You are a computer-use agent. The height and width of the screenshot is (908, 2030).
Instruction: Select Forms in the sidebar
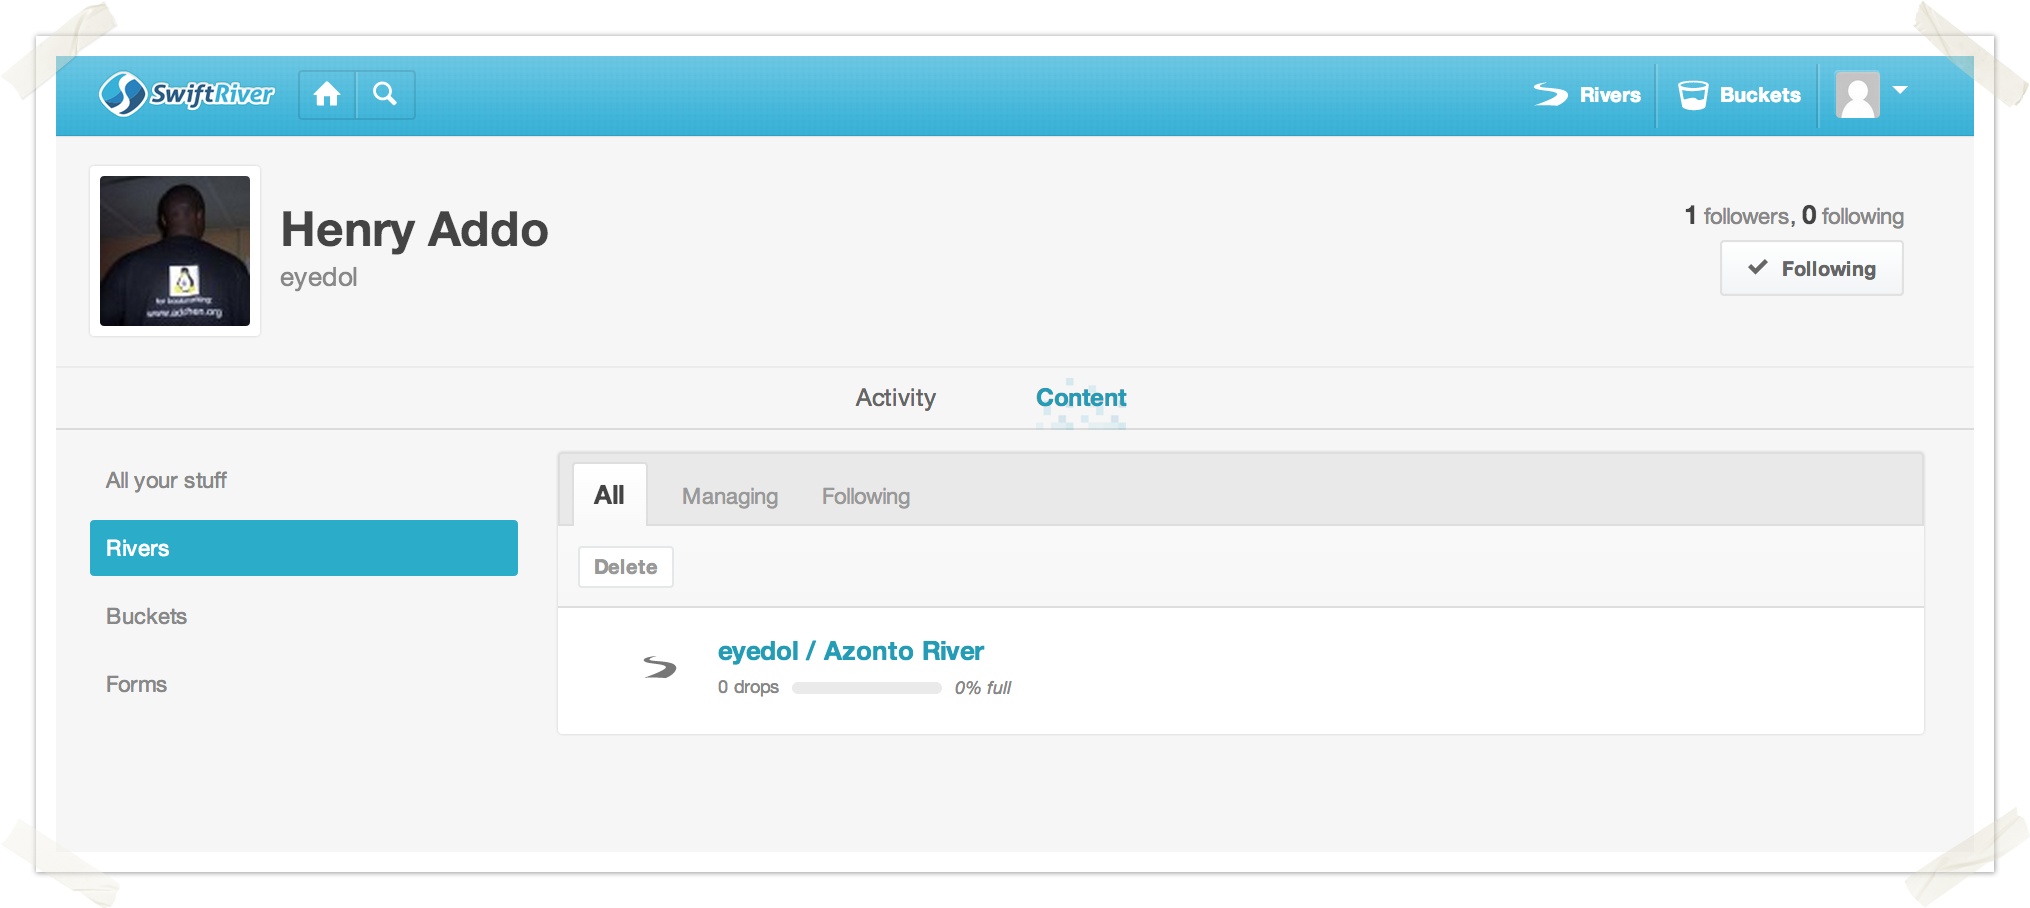(x=136, y=684)
